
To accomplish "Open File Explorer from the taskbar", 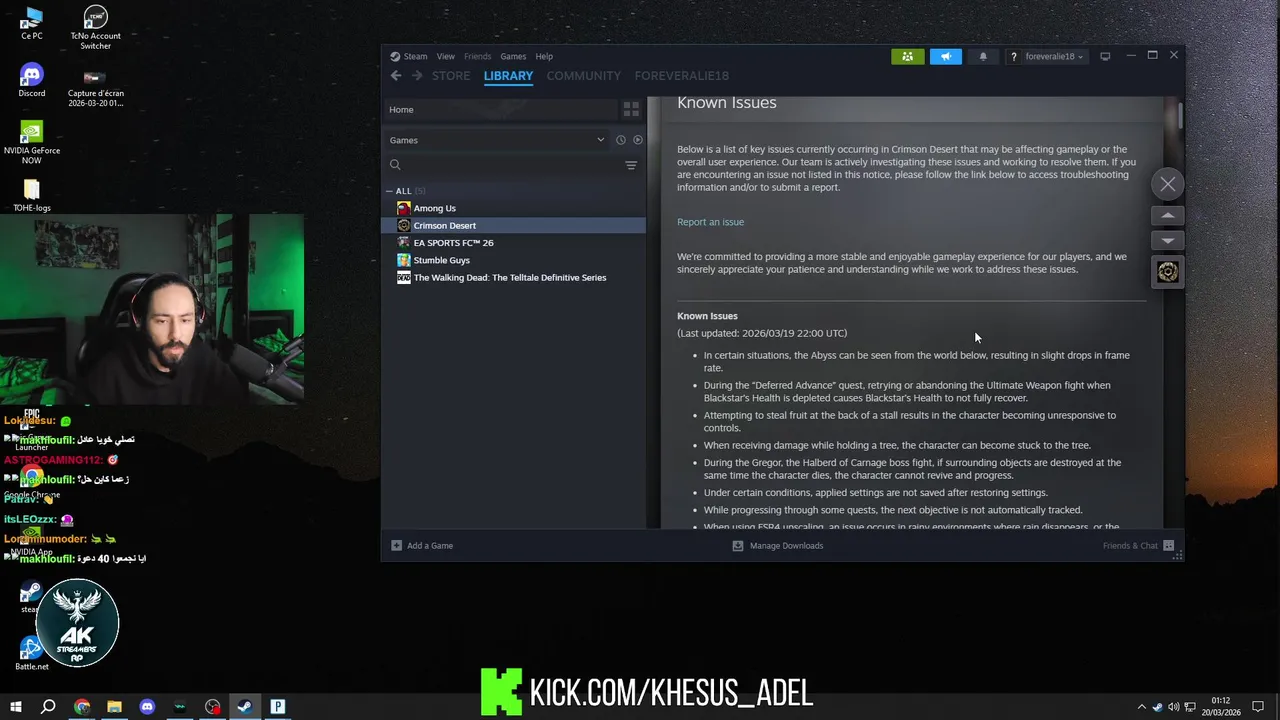I will click(x=114, y=707).
